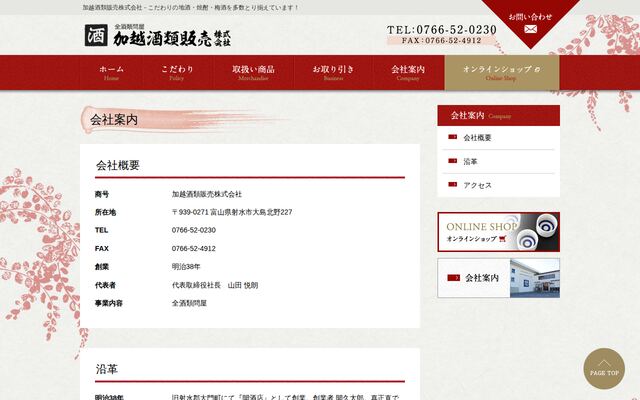
Task: Click the 全酒類問屋 value in table
Action: 189,303
